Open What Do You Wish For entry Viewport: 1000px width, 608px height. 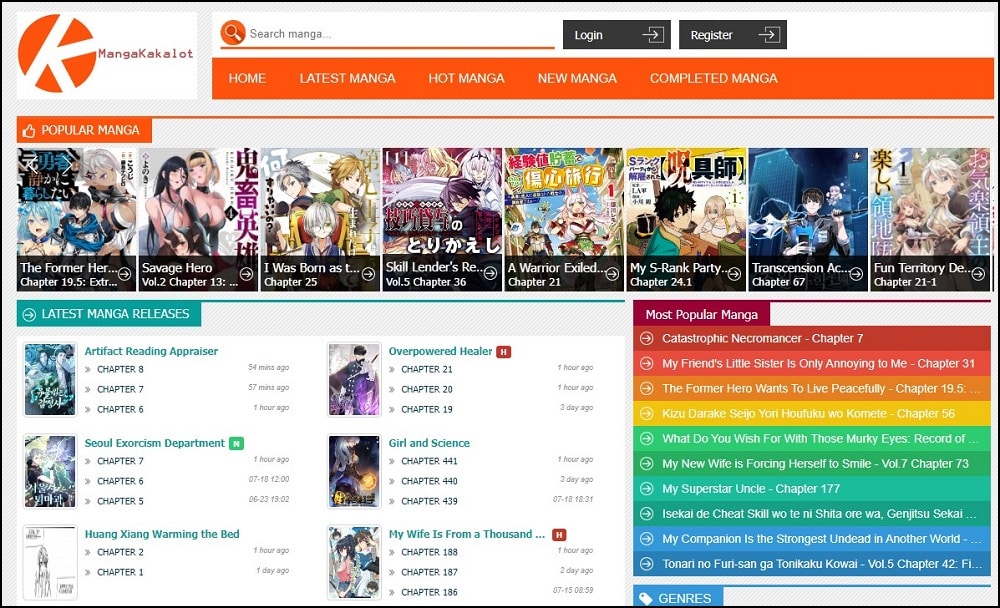point(812,439)
